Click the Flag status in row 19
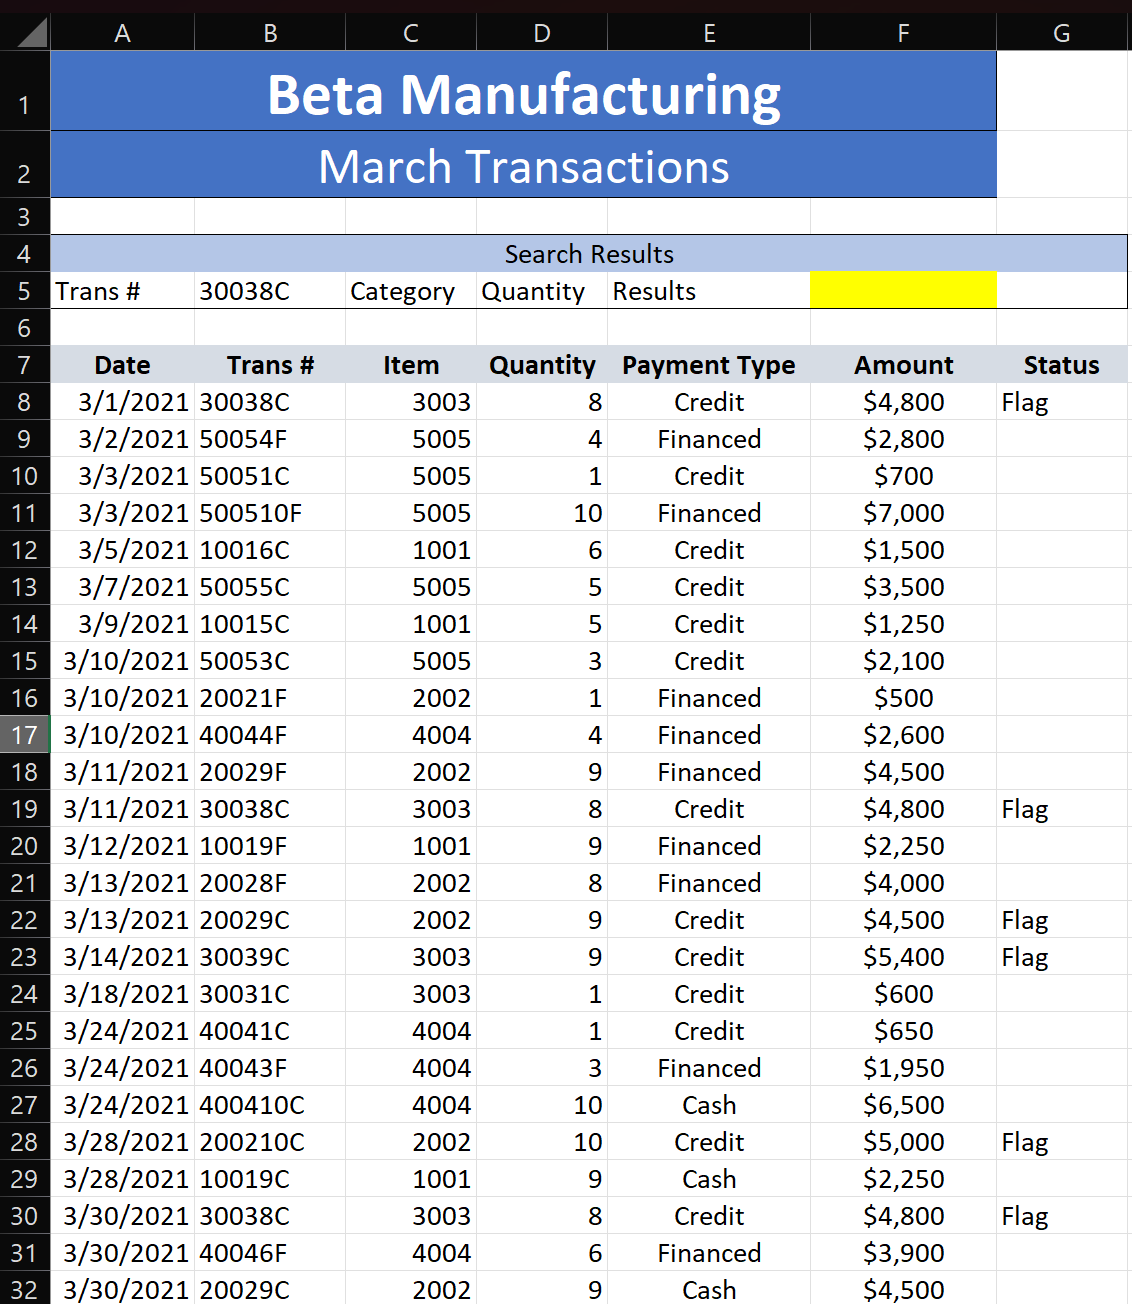This screenshot has height=1304, width=1132. tap(1062, 809)
